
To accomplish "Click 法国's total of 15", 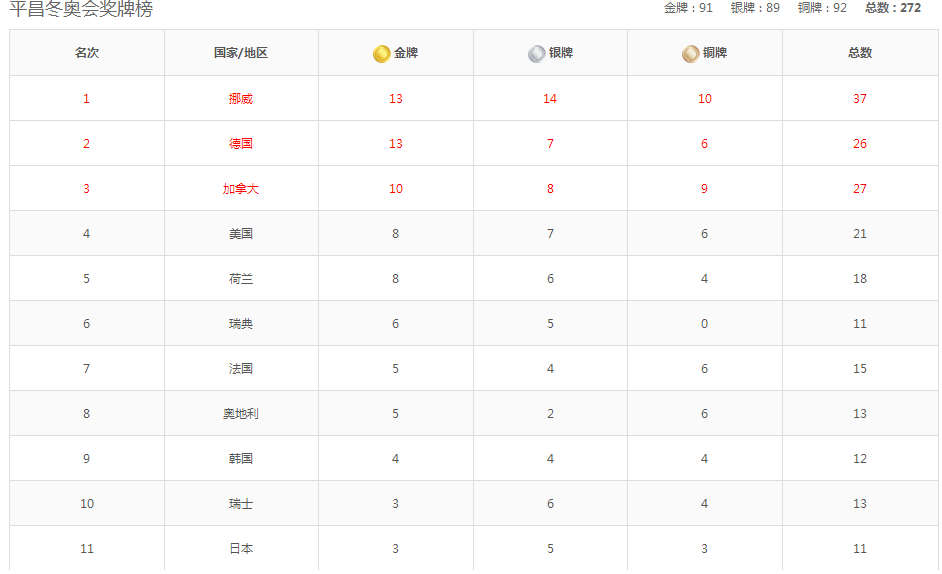I will 860,368.
